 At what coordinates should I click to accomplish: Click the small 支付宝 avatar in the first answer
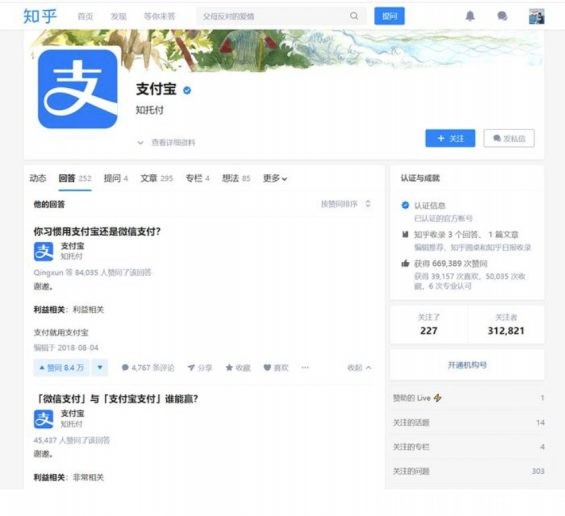44,251
